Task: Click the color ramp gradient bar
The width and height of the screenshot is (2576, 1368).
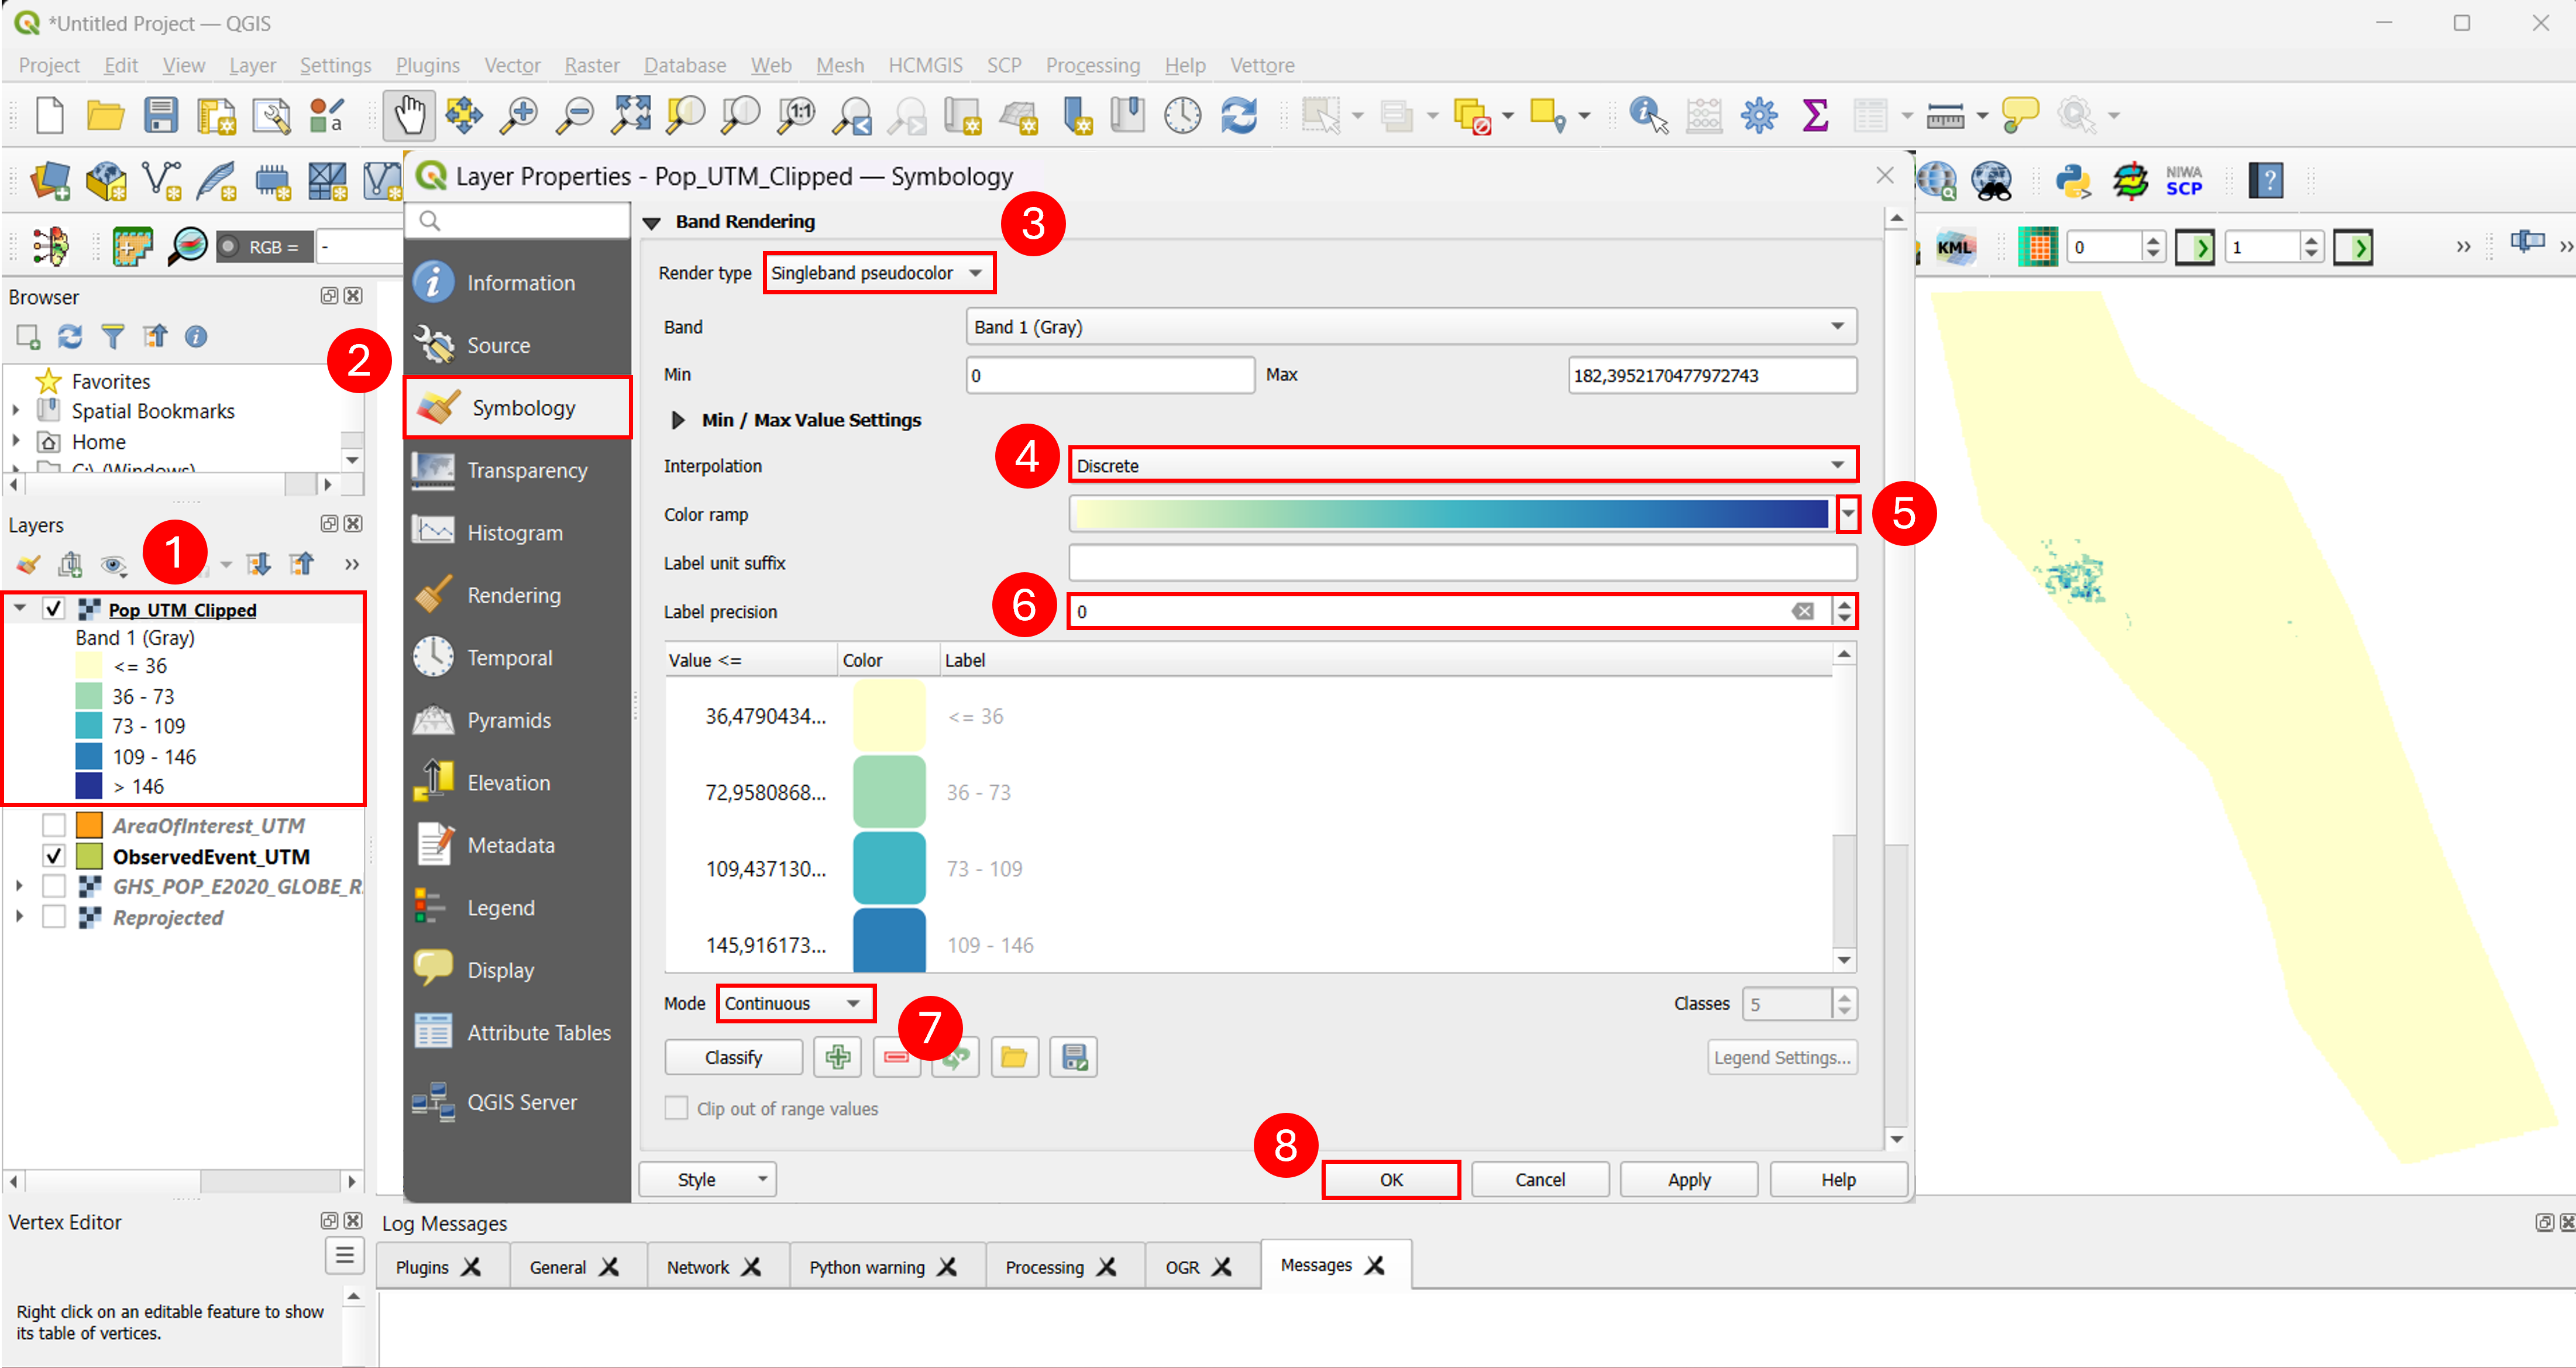Action: point(1451,514)
